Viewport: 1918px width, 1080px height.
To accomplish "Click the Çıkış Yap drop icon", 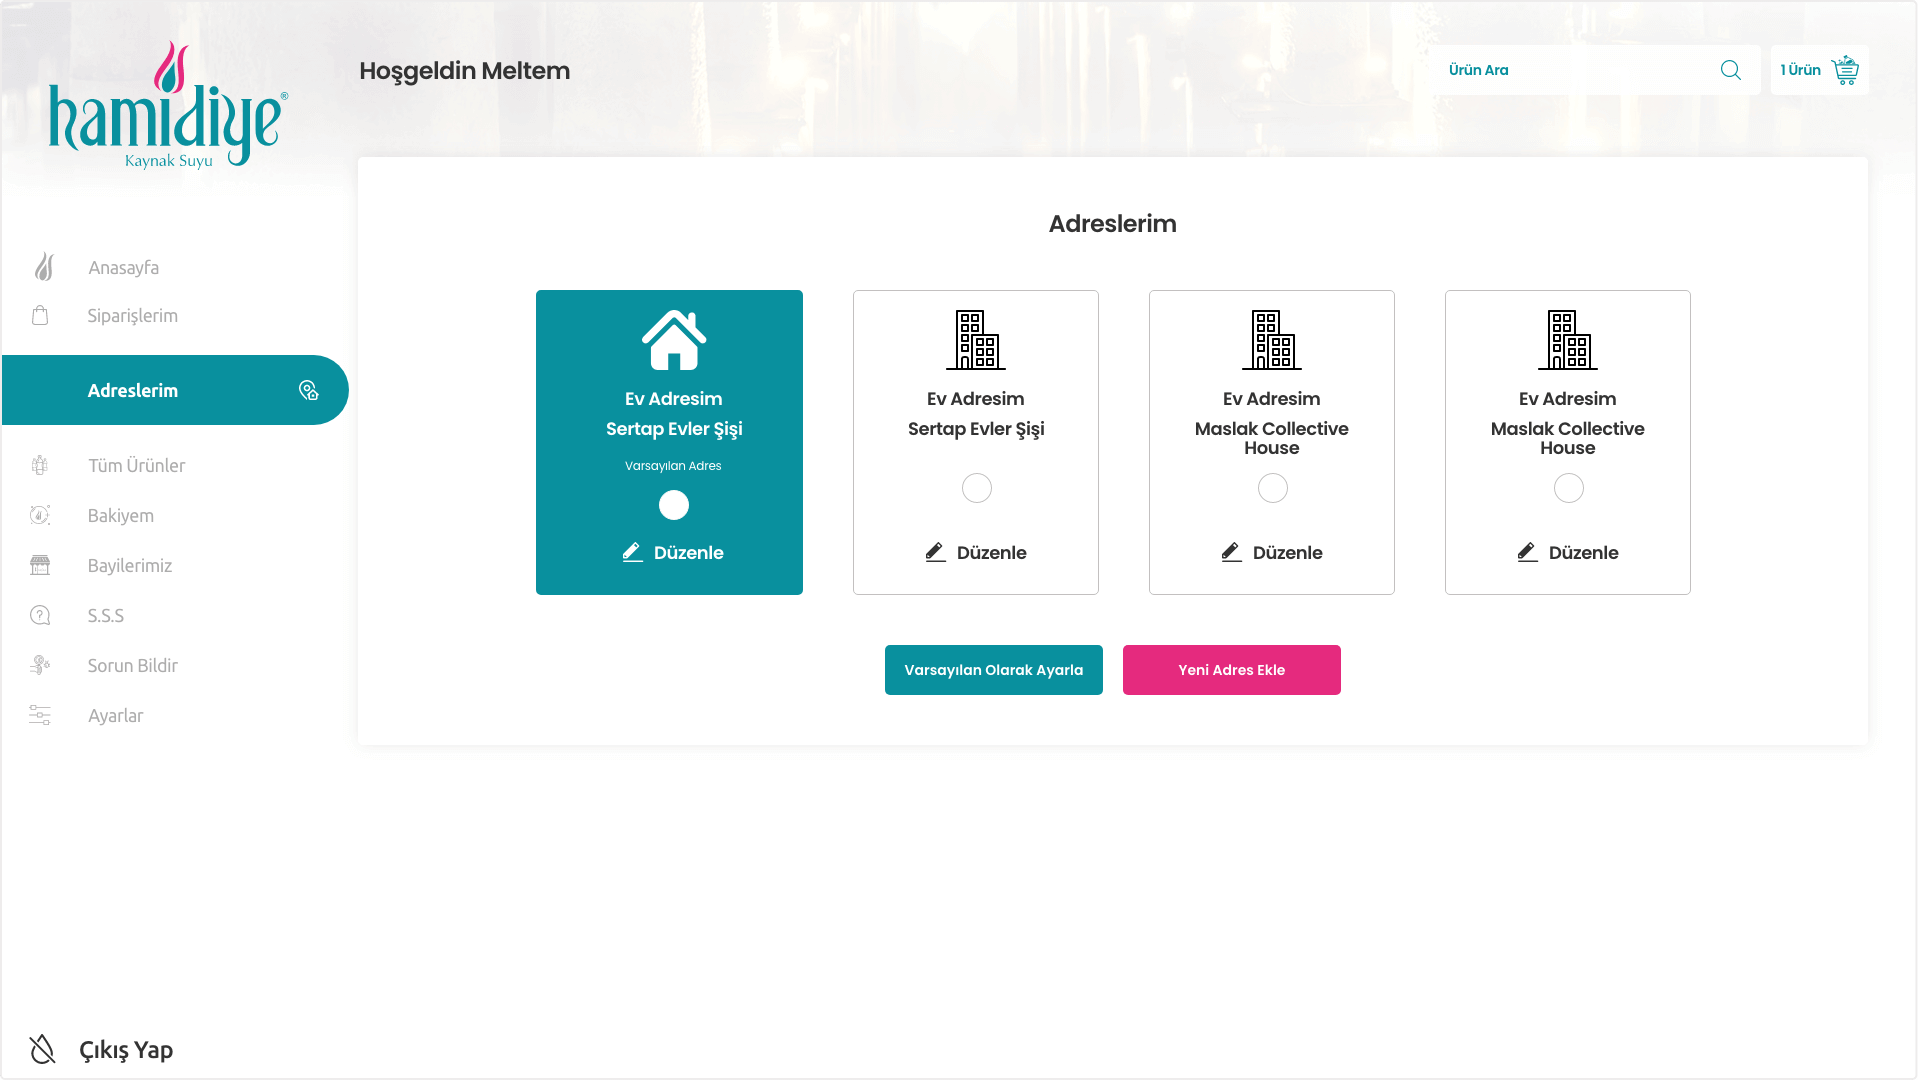I will pyautogui.click(x=42, y=1049).
